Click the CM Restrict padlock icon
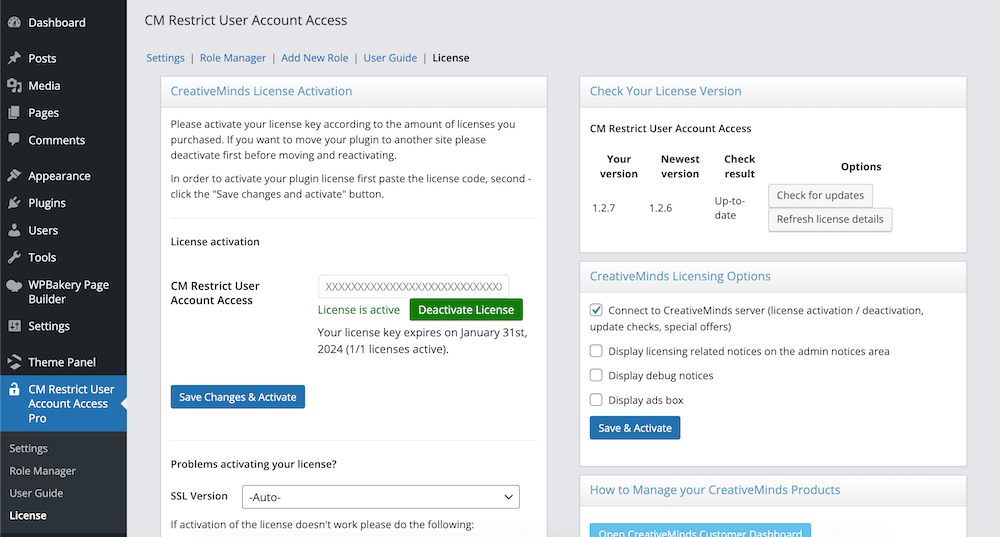The width and height of the screenshot is (1000, 537). 14,389
